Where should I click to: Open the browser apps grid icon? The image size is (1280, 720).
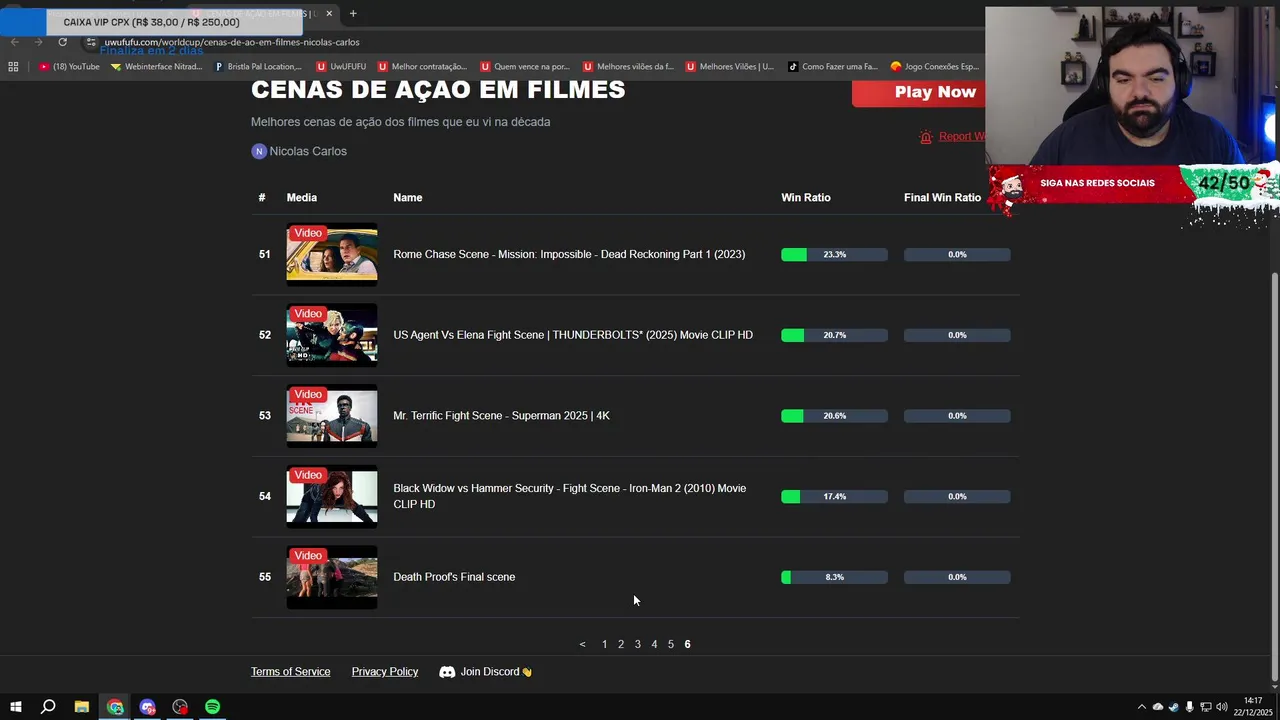[13, 67]
